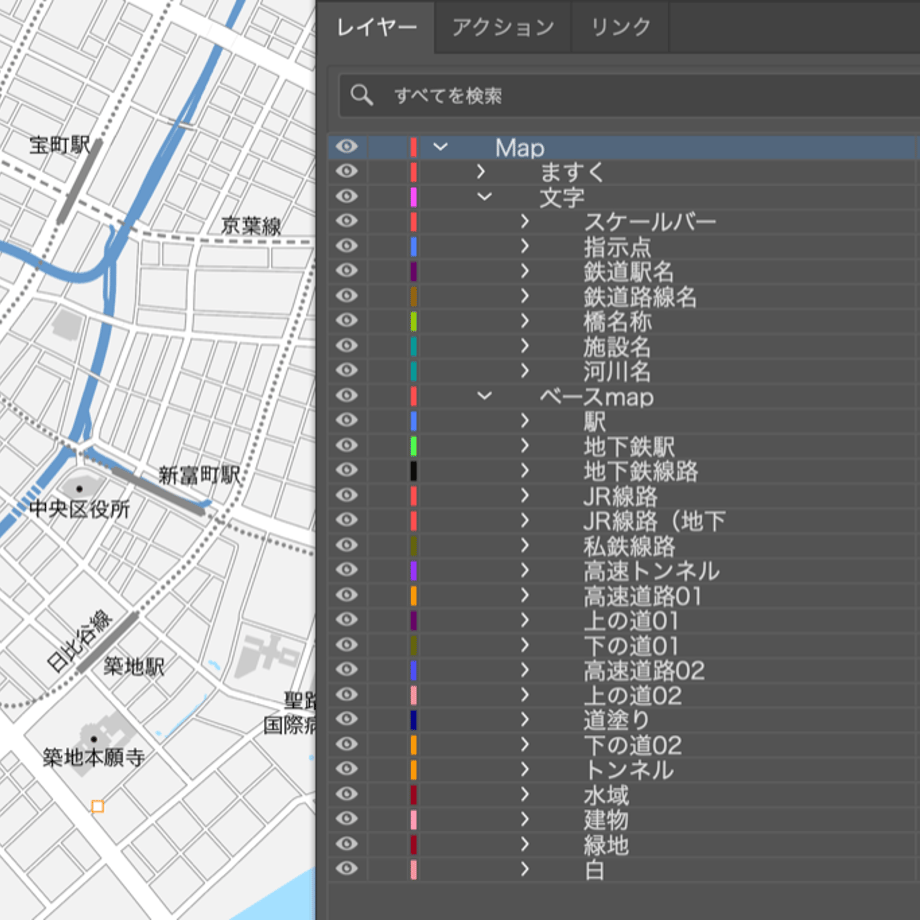Screen dimensions: 920x920
Task: Toggle visibility of 鉄道駅名 layer
Action: pos(347,270)
